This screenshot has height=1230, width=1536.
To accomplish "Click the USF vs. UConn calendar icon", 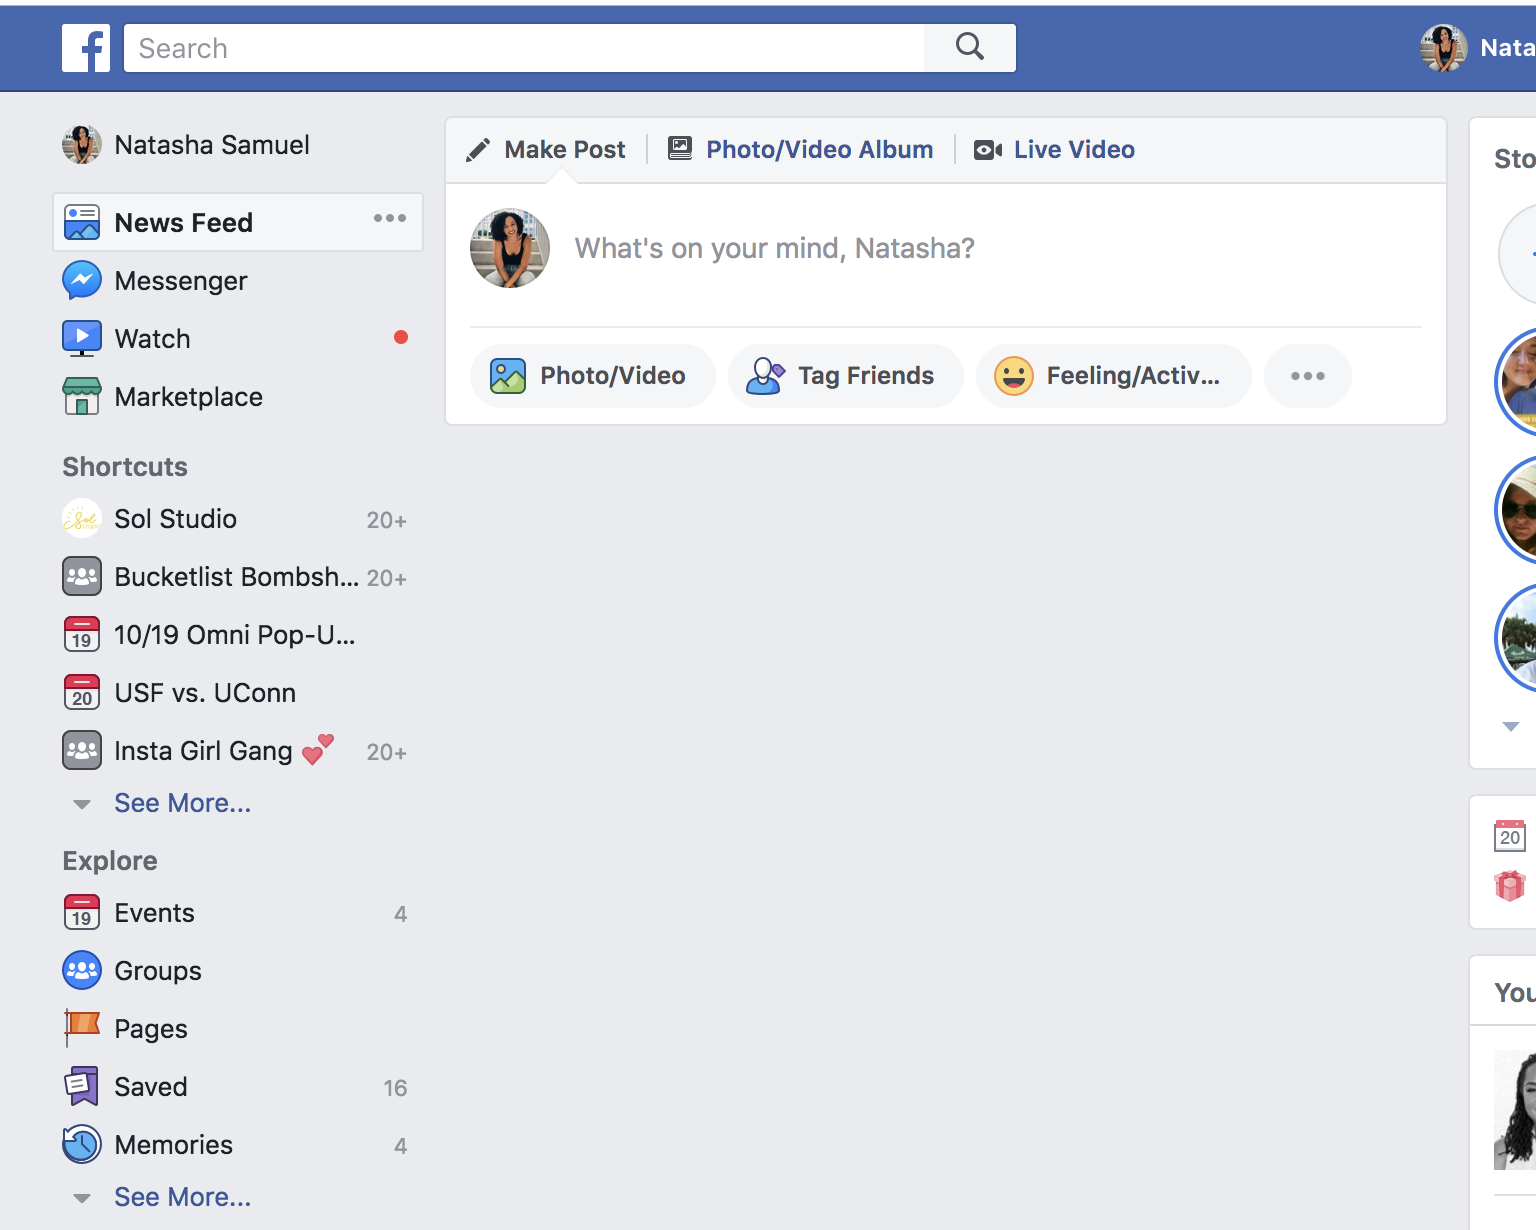I will point(82,692).
